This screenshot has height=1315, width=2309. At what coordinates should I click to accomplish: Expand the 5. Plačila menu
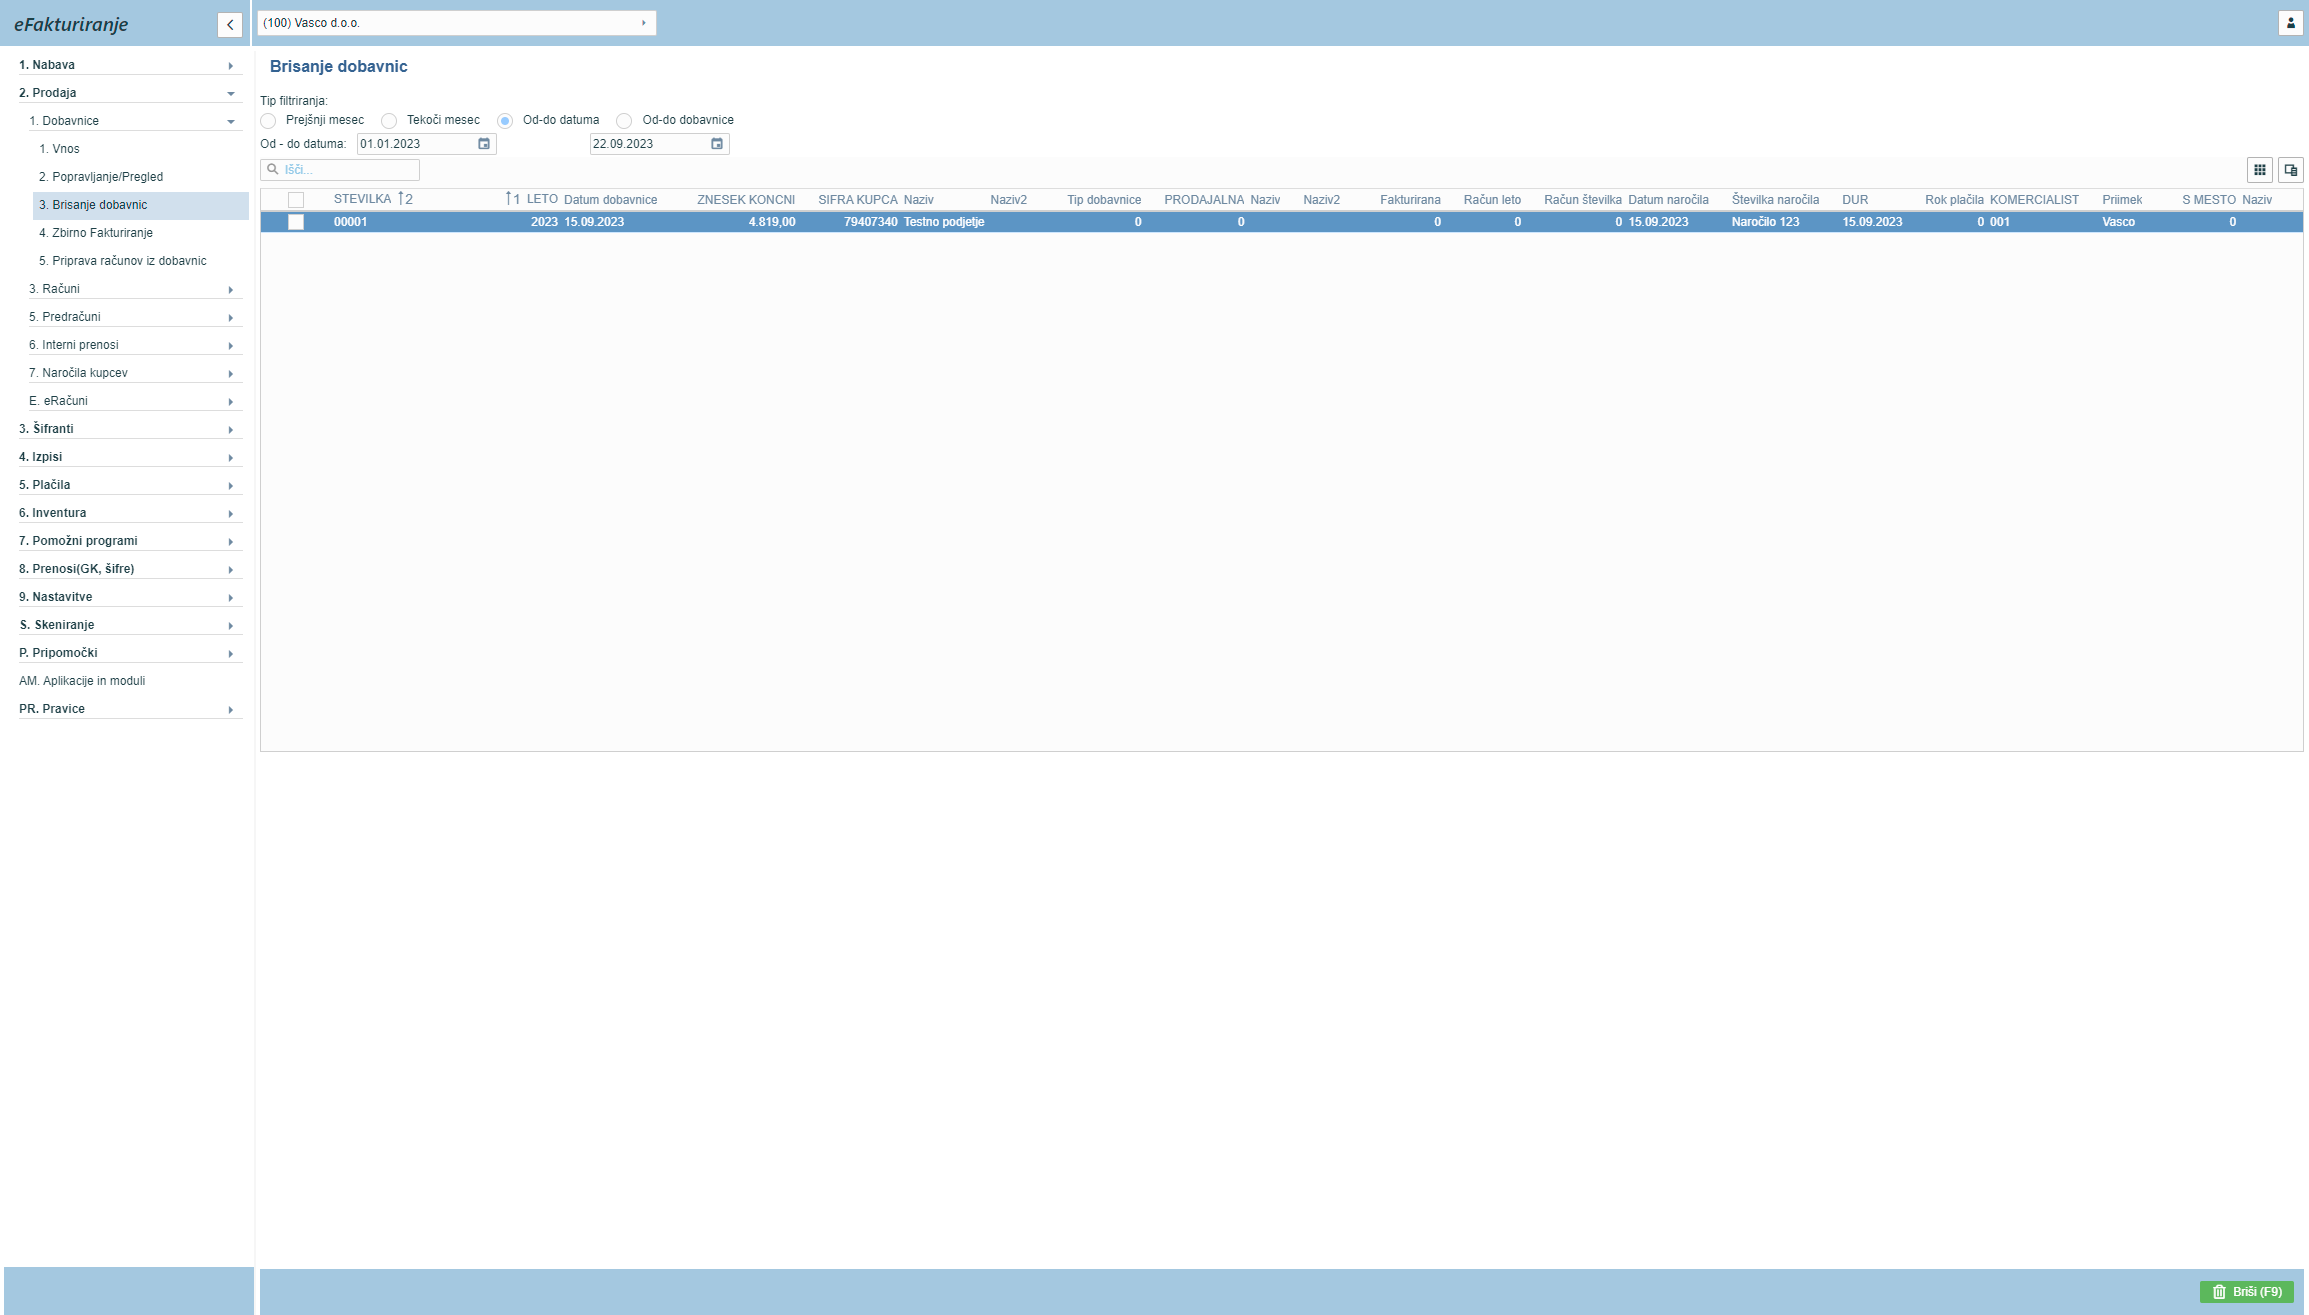(x=130, y=485)
